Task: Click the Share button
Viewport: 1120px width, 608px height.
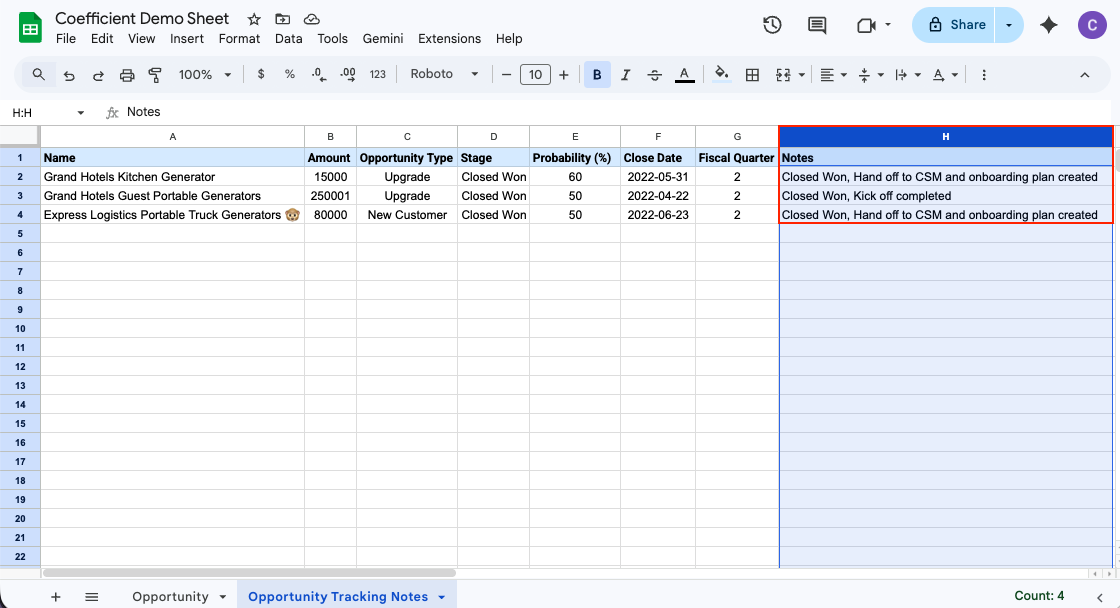Action: coord(953,25)
